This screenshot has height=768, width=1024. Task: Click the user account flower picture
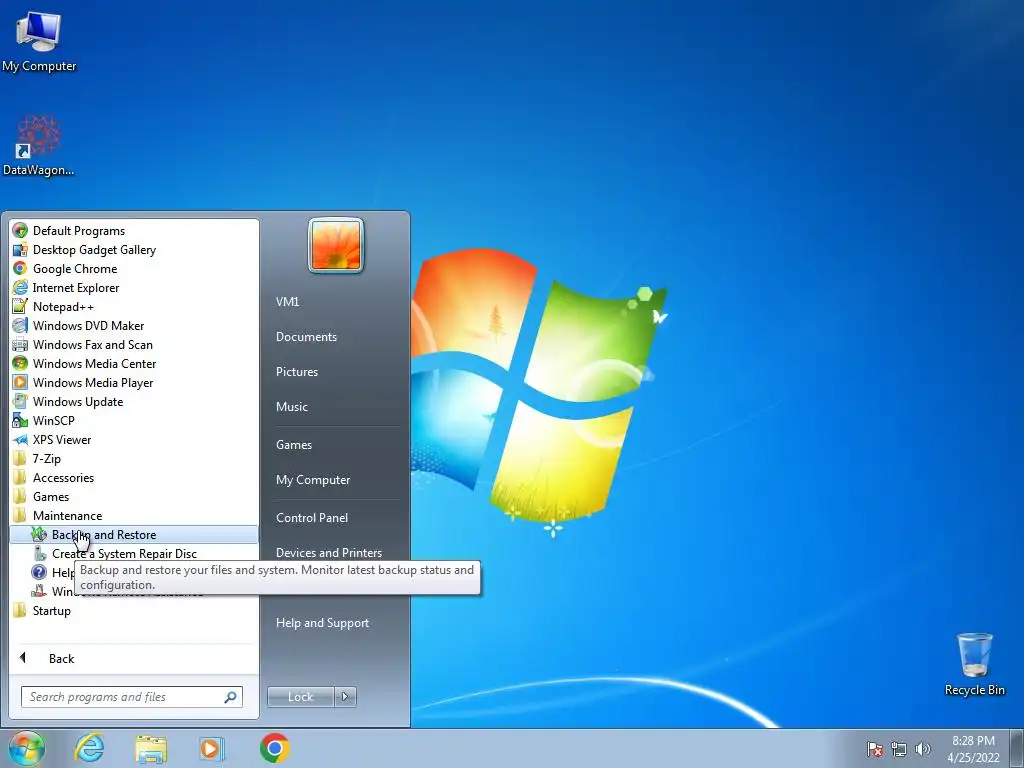[x=336, y=245]
